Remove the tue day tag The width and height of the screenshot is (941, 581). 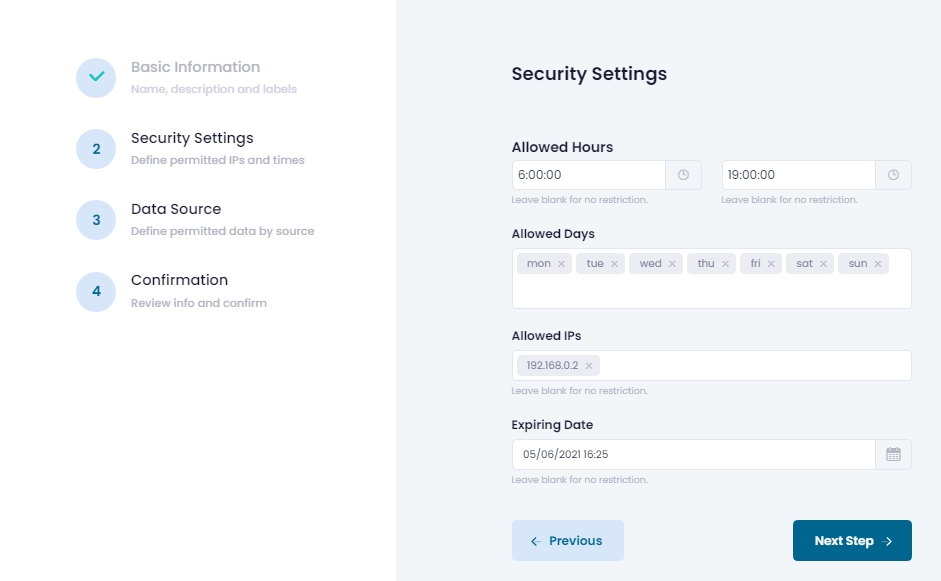[x=614, y=264]
